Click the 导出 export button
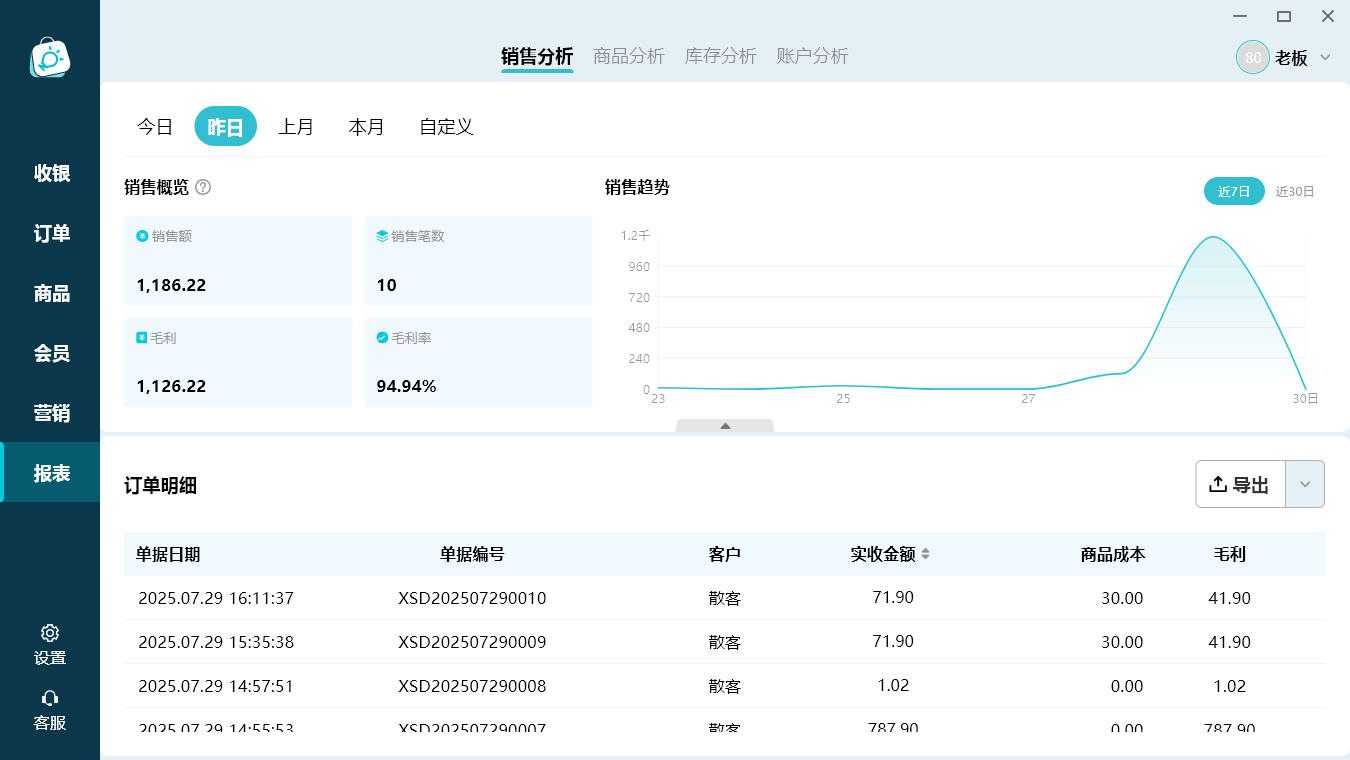The image size is (1350, 760). pos(1240,484)
